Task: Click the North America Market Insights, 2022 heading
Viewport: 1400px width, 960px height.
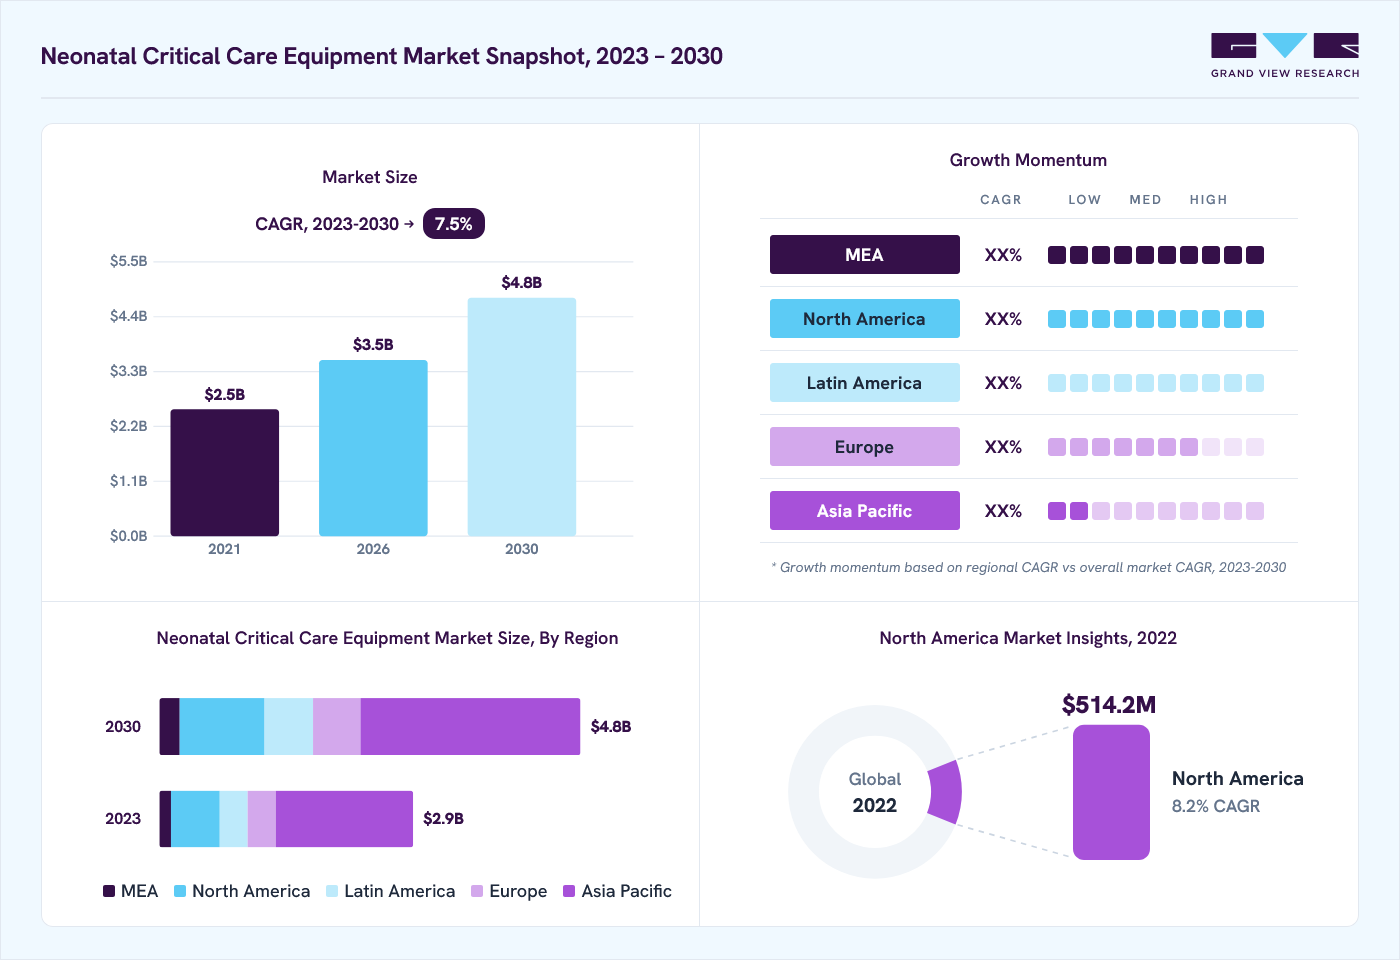Action: click(1028, 638)
